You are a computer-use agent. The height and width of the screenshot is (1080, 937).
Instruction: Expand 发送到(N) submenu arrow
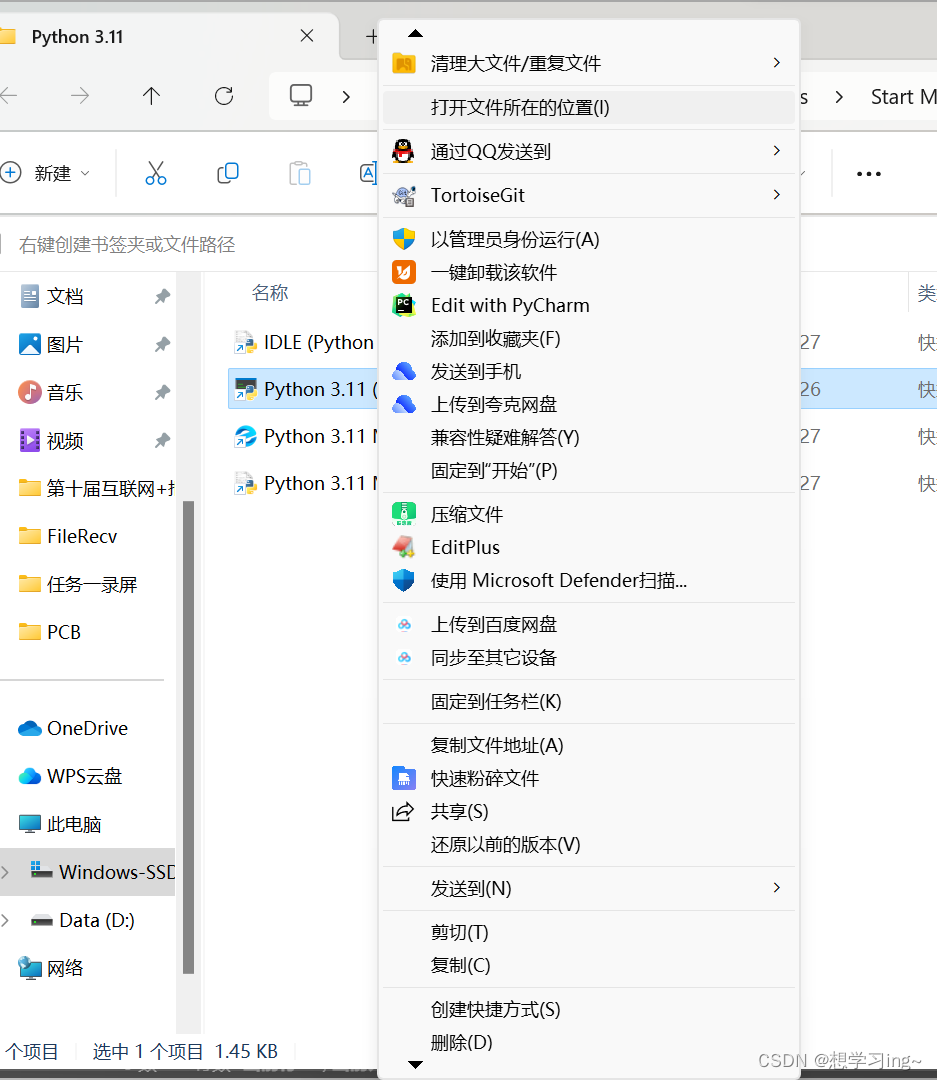(x=777, y=888)
